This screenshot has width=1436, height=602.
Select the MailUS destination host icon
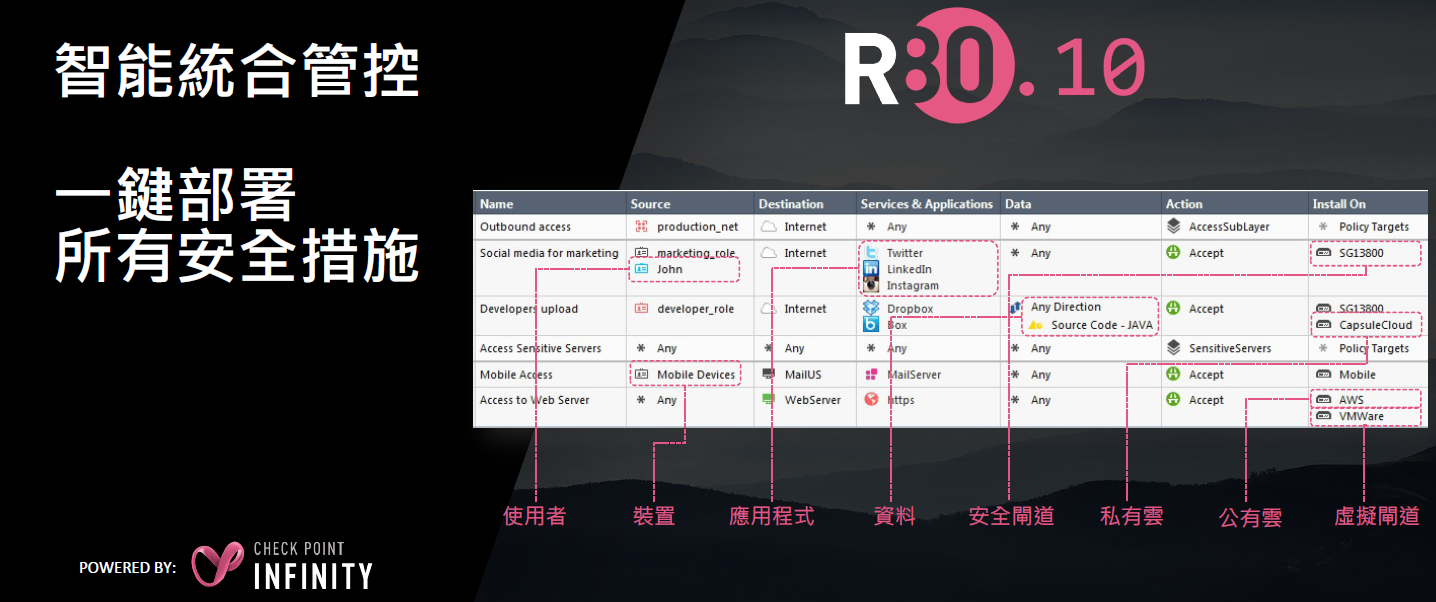pos(768,375)
